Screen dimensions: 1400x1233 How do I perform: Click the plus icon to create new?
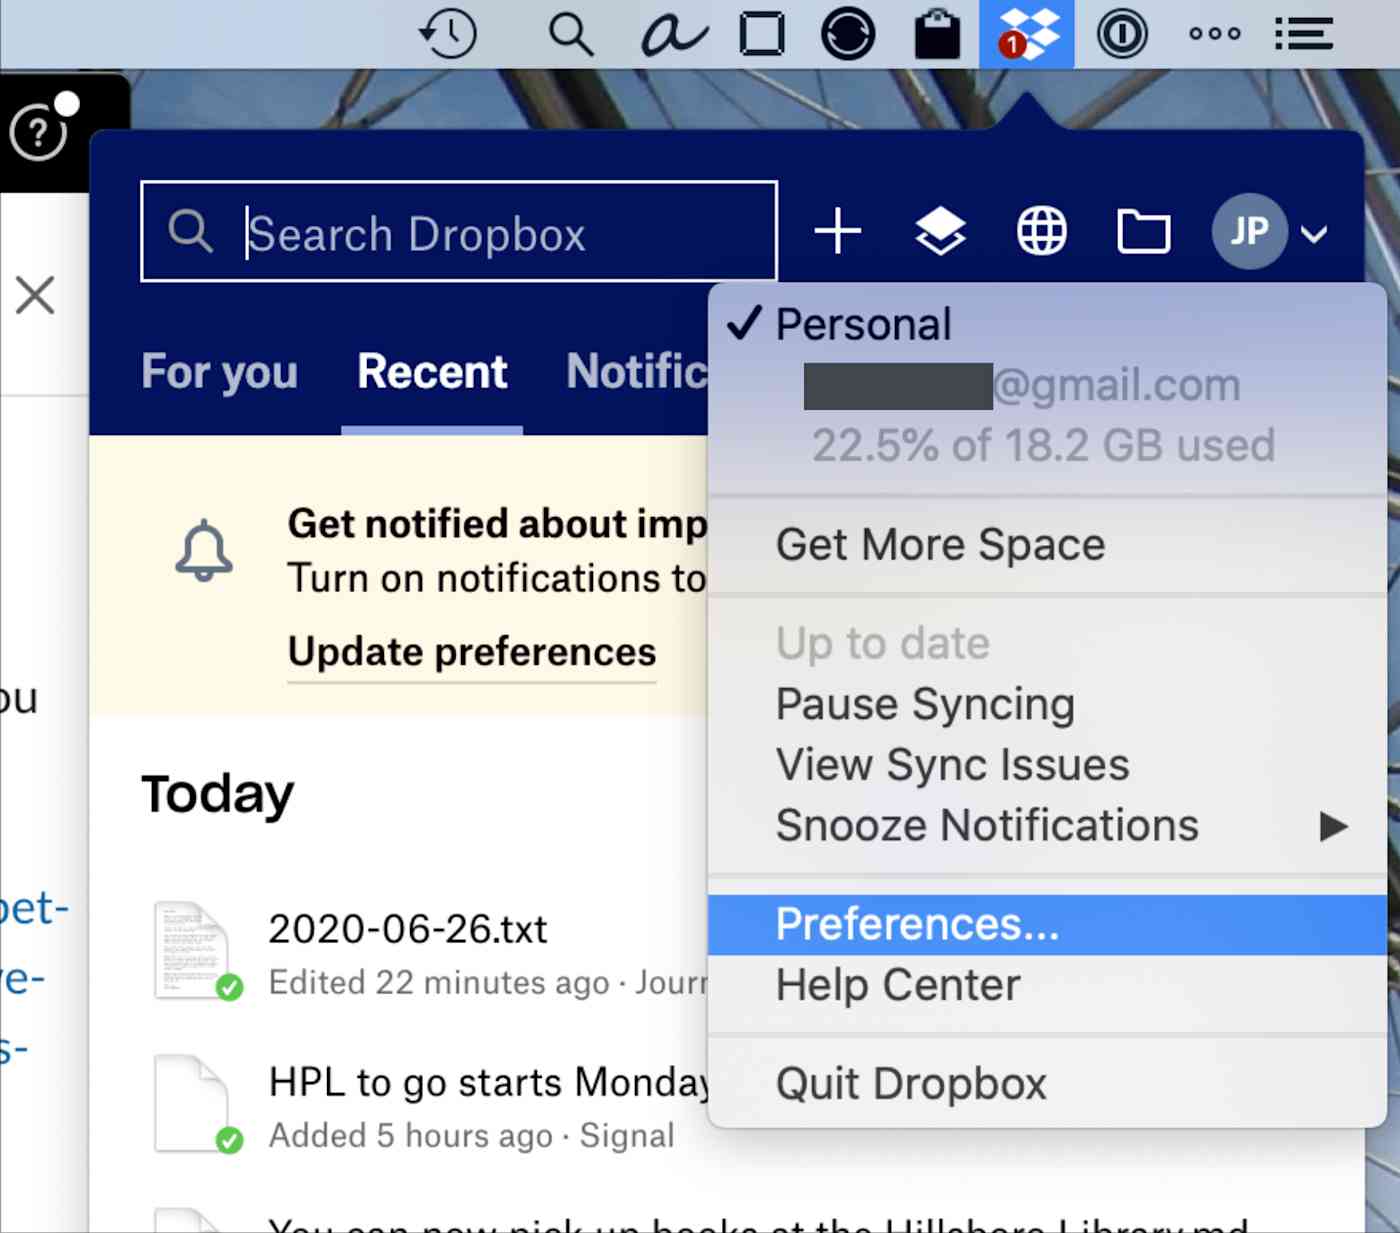click(x=838, y=232)
